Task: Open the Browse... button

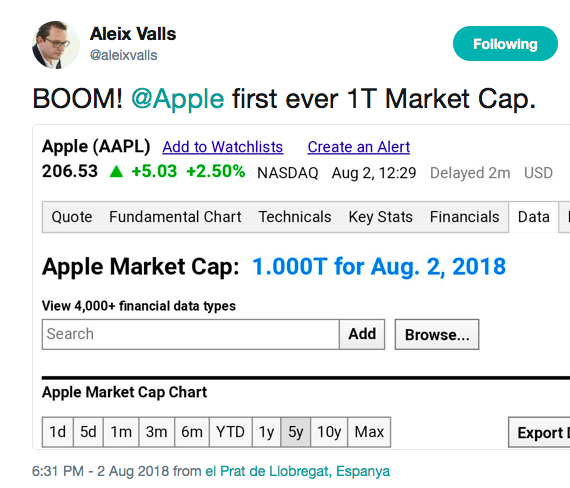Action: pos(437,335)
